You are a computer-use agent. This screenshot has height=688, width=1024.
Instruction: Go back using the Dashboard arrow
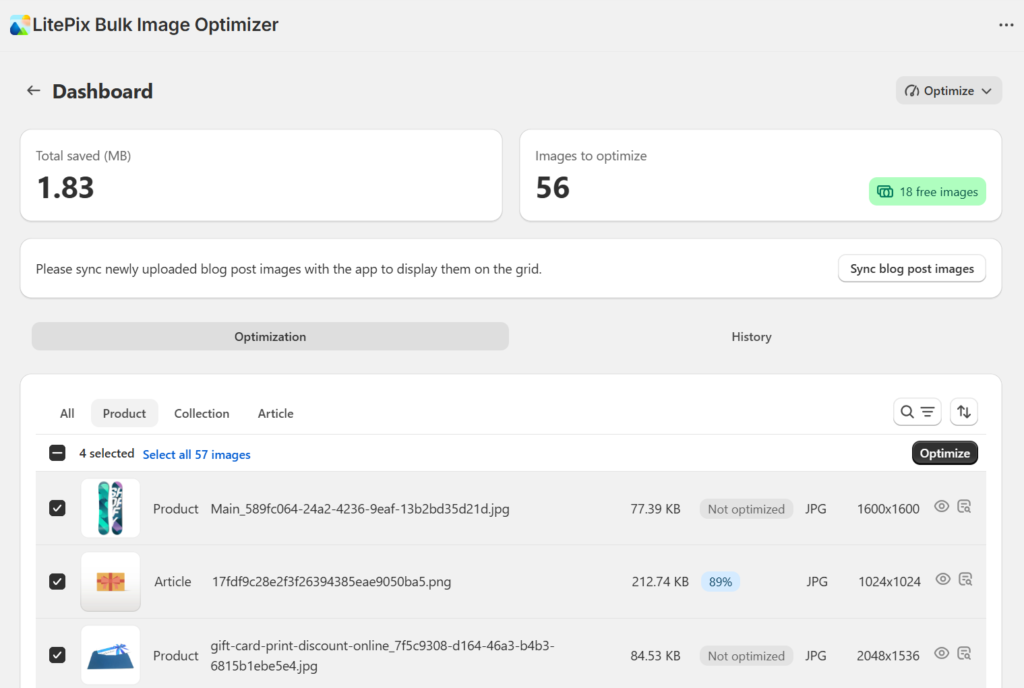(x=34, y=91)
